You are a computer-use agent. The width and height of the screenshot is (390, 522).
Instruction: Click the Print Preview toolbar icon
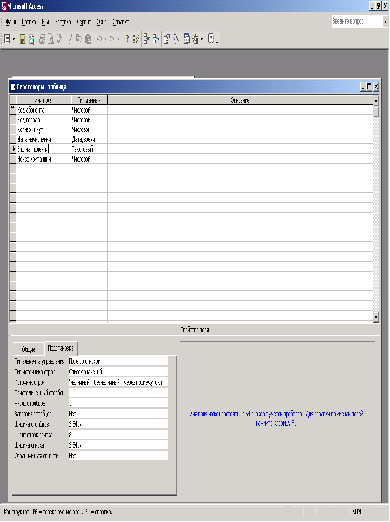tap(51, 39)
